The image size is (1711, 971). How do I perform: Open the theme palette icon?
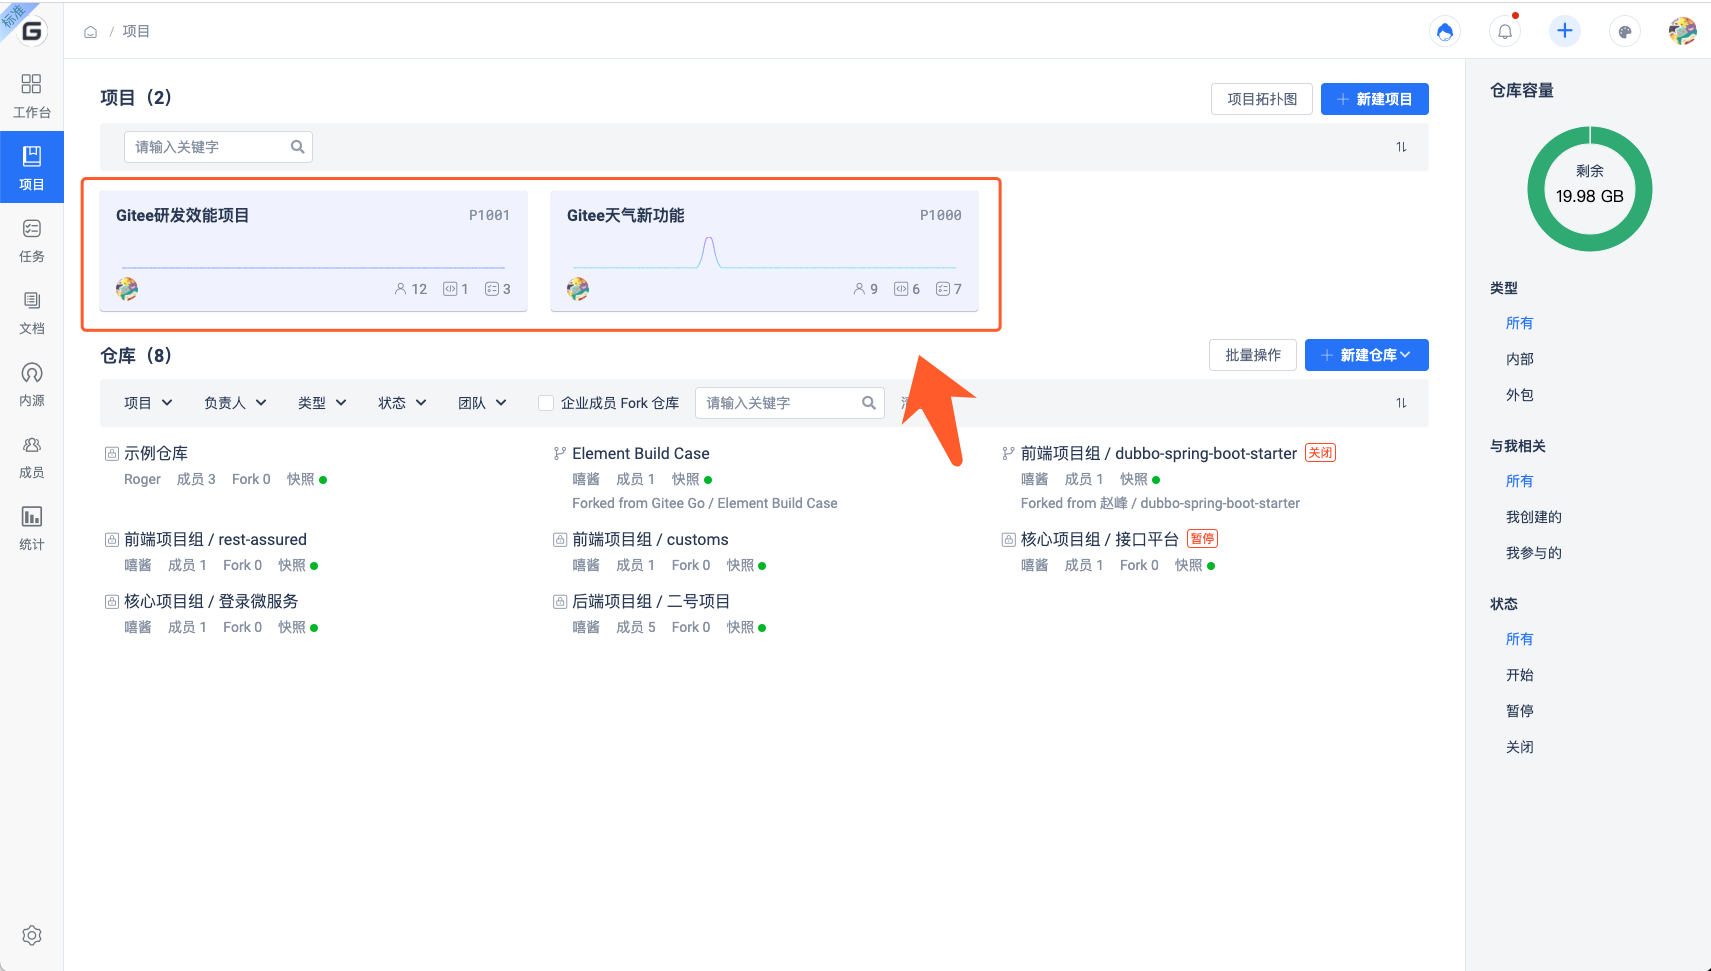[1625, 32]
